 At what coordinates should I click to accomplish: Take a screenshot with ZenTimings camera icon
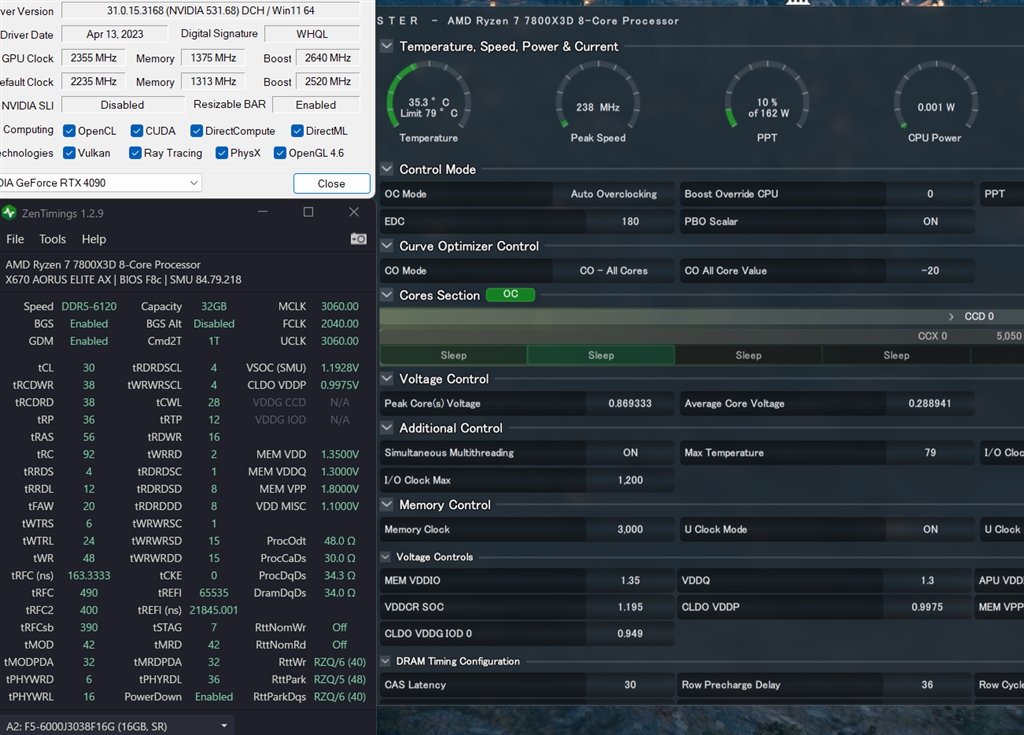359,239
